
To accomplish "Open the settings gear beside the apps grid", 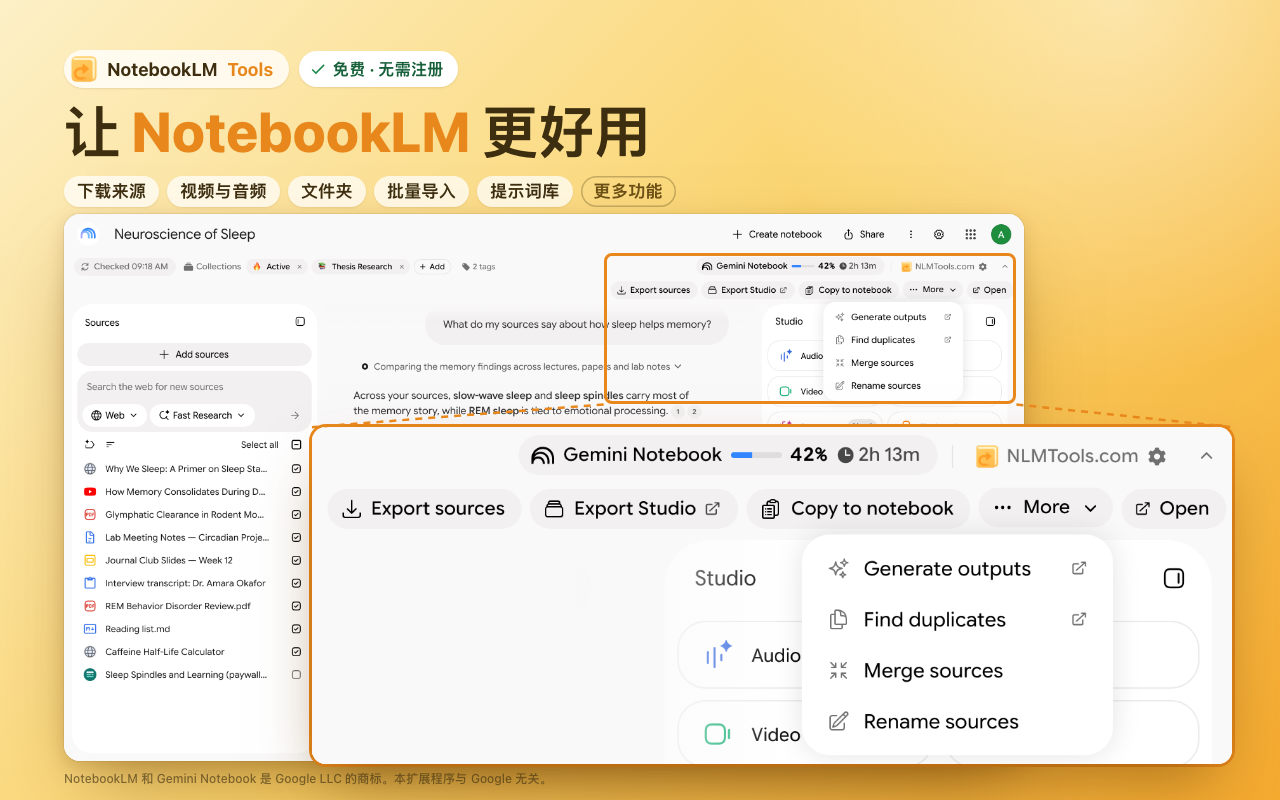I will (939, 234).
